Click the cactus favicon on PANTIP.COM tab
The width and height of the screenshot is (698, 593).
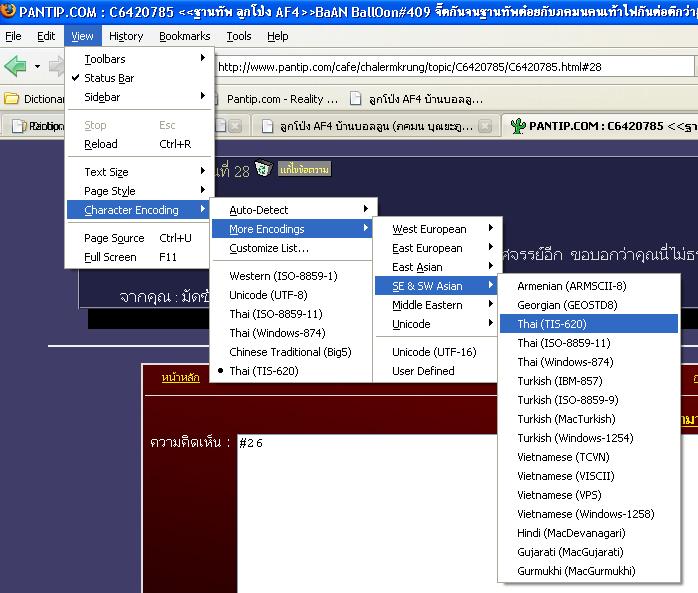518,126
